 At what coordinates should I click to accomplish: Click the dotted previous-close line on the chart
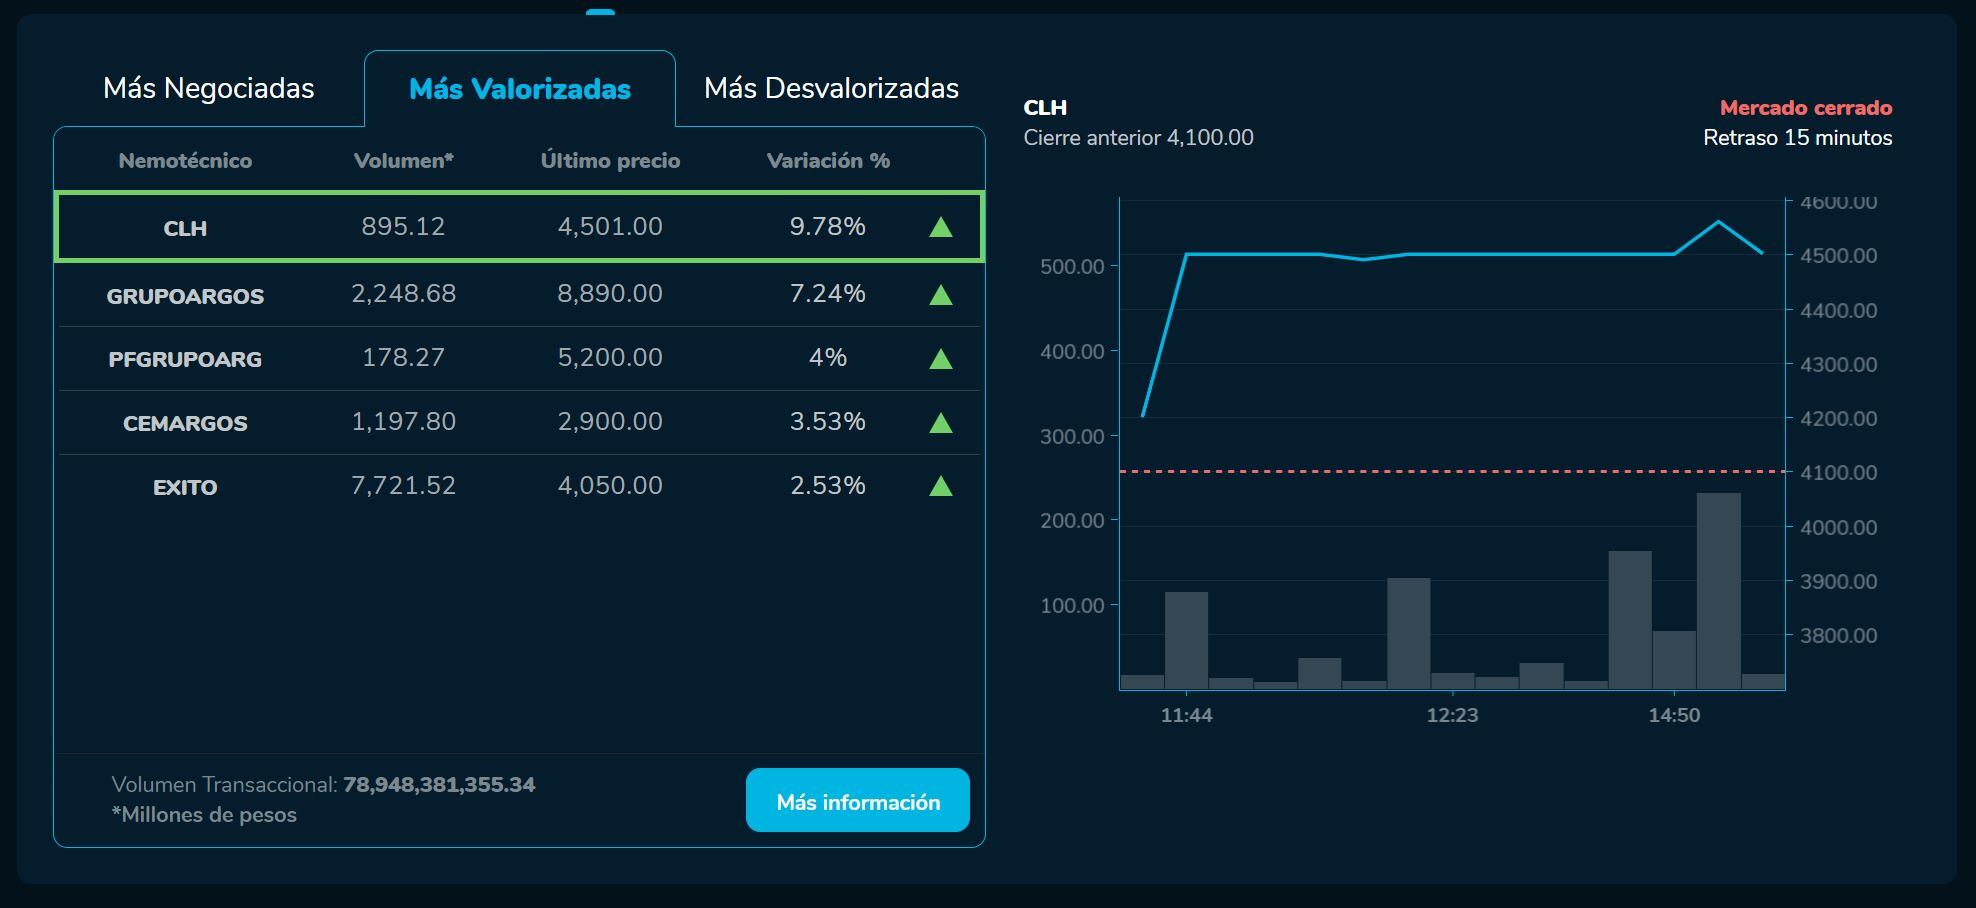(1450, 470)
